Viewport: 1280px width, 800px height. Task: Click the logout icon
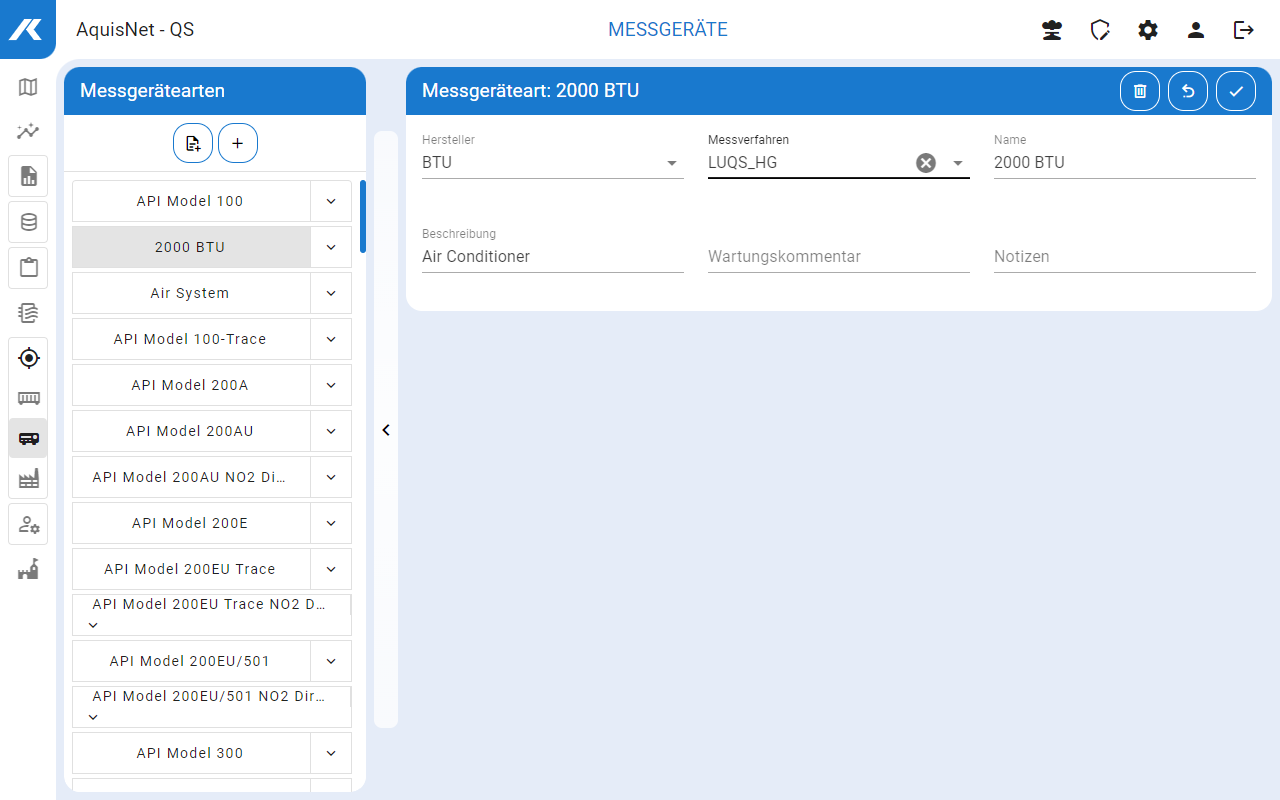click(1244, 30)
